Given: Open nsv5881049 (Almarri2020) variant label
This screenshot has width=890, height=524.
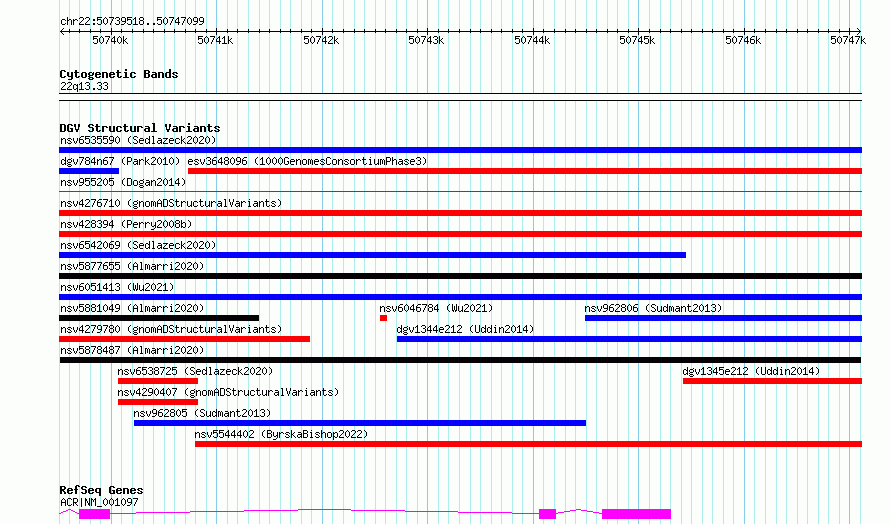Looking at the screenshot, I should 132,308.
